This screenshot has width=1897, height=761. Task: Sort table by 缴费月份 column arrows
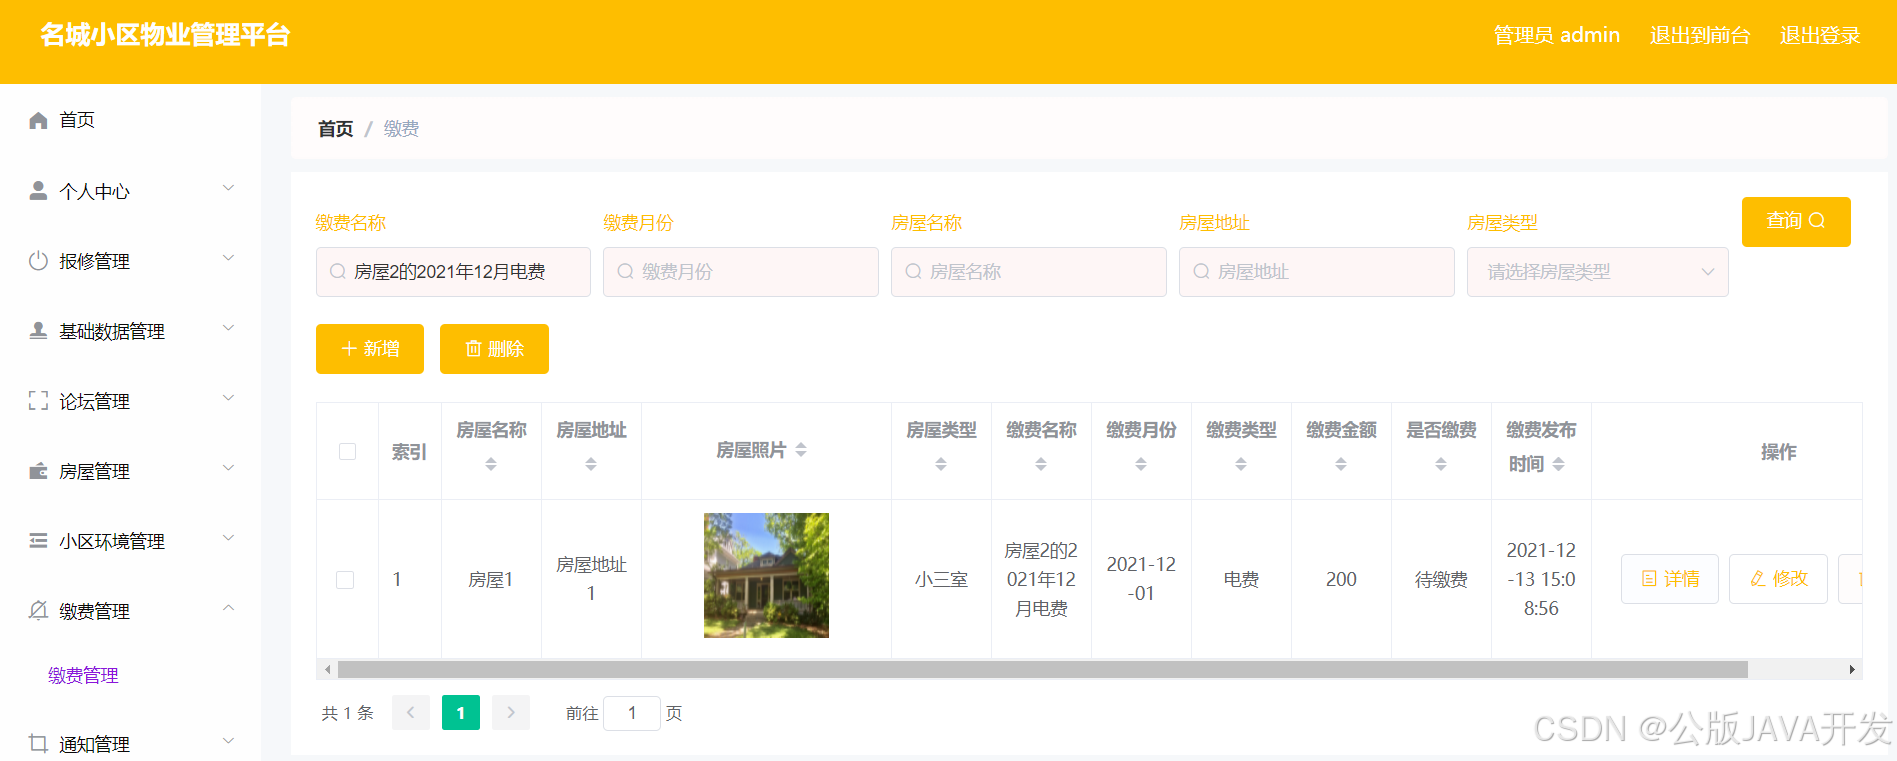coord(1141,464)
